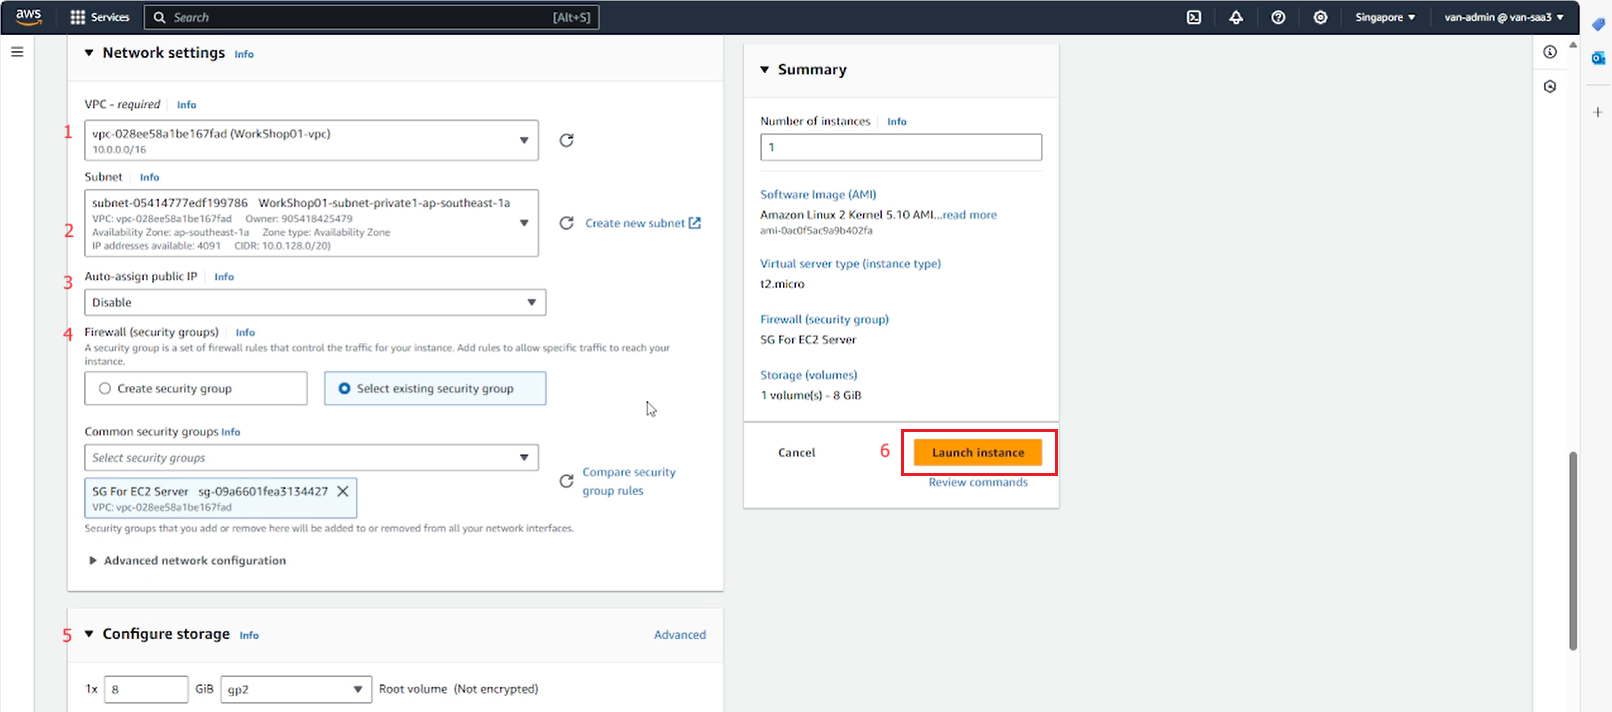Click the root volume size GiB field
1612x712 pixels.
(146, 689)
